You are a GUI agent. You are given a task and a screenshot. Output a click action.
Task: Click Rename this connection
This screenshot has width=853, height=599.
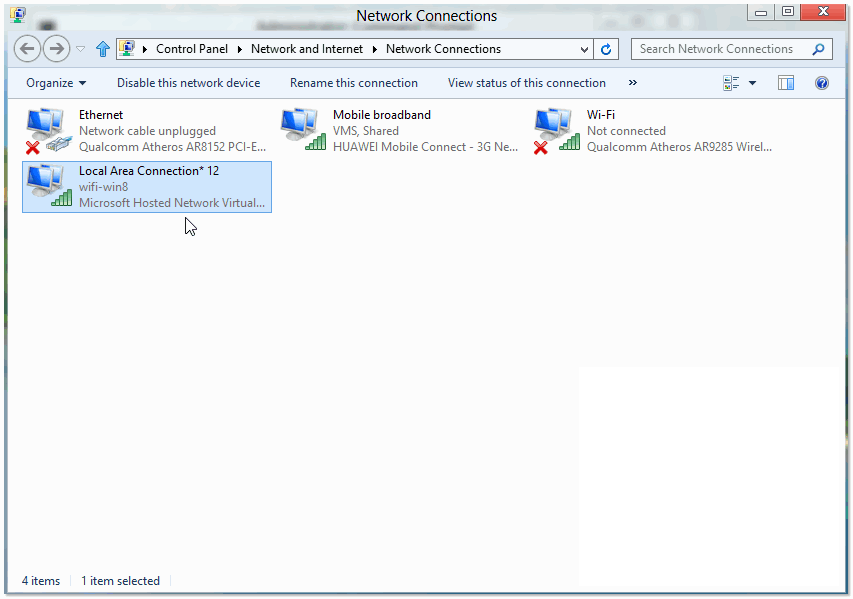(x=354, y=83)
